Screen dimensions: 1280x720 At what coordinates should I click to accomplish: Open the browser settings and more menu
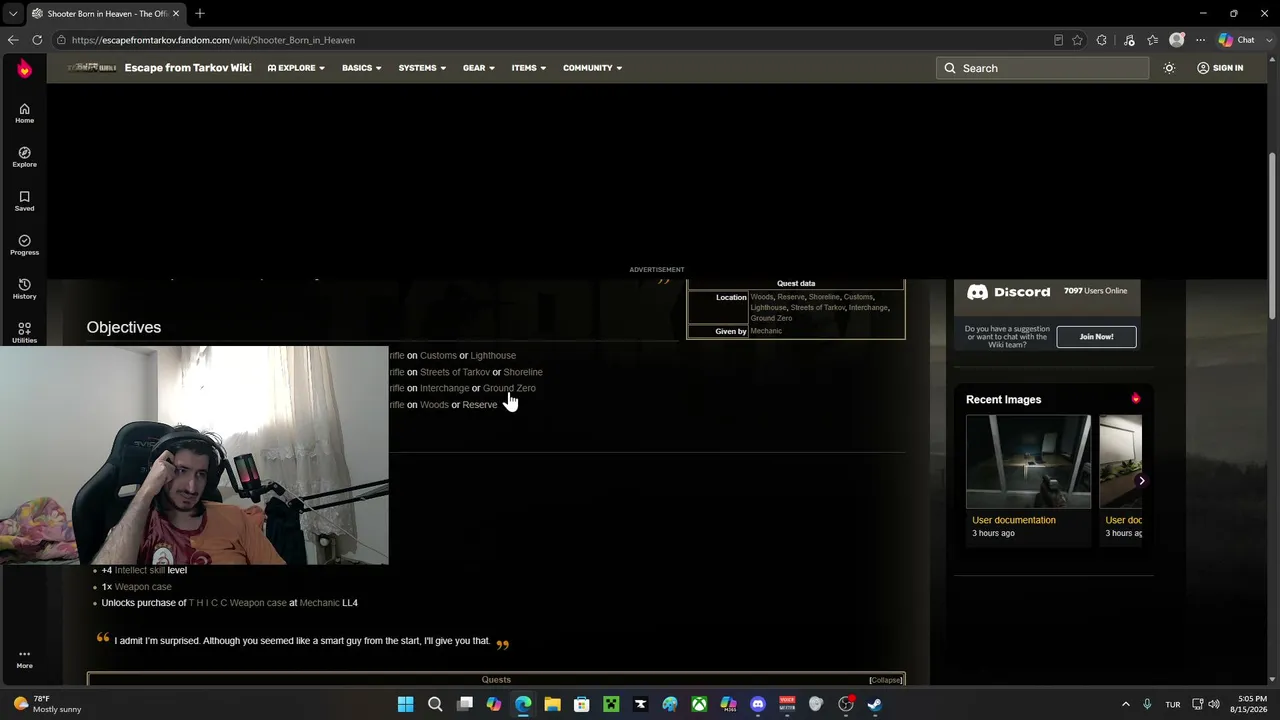[1201, 40]
